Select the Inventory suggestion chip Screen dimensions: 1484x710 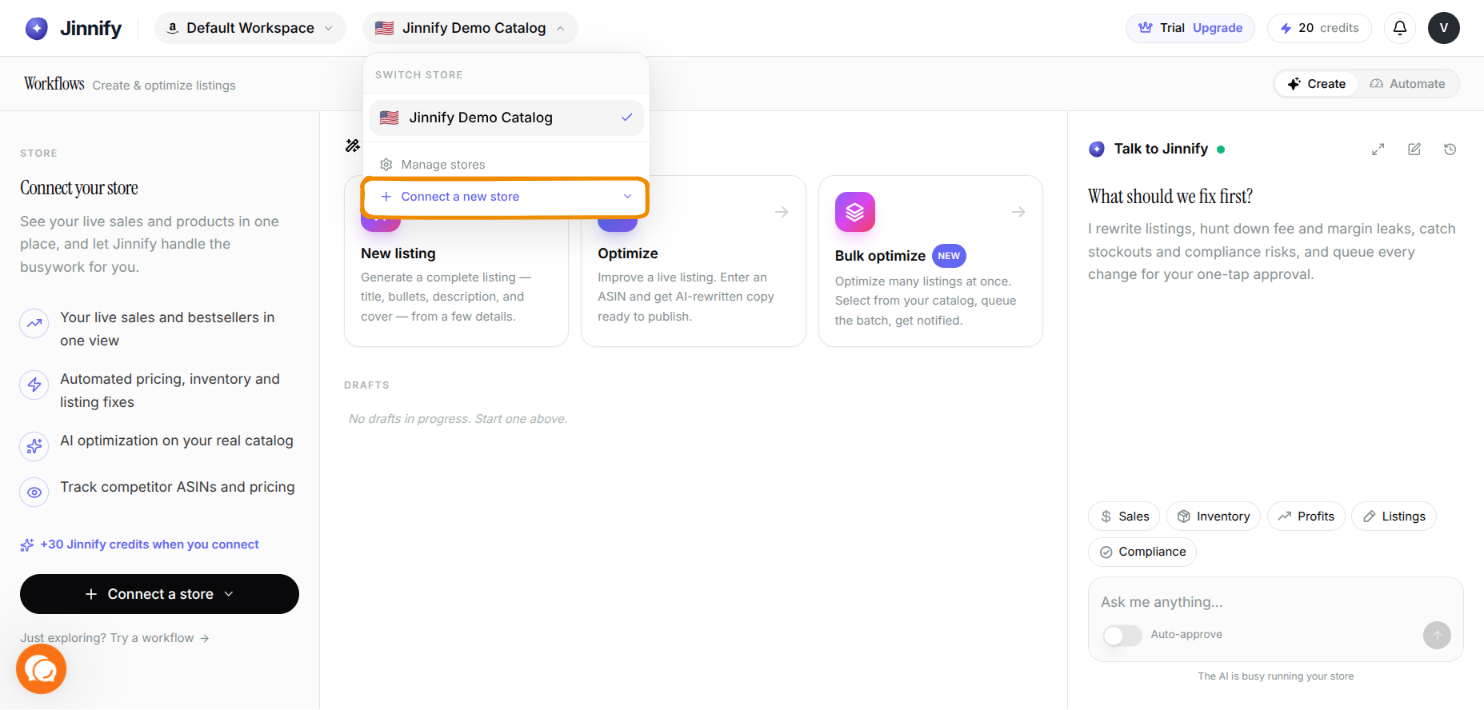tap(1214, 516)
